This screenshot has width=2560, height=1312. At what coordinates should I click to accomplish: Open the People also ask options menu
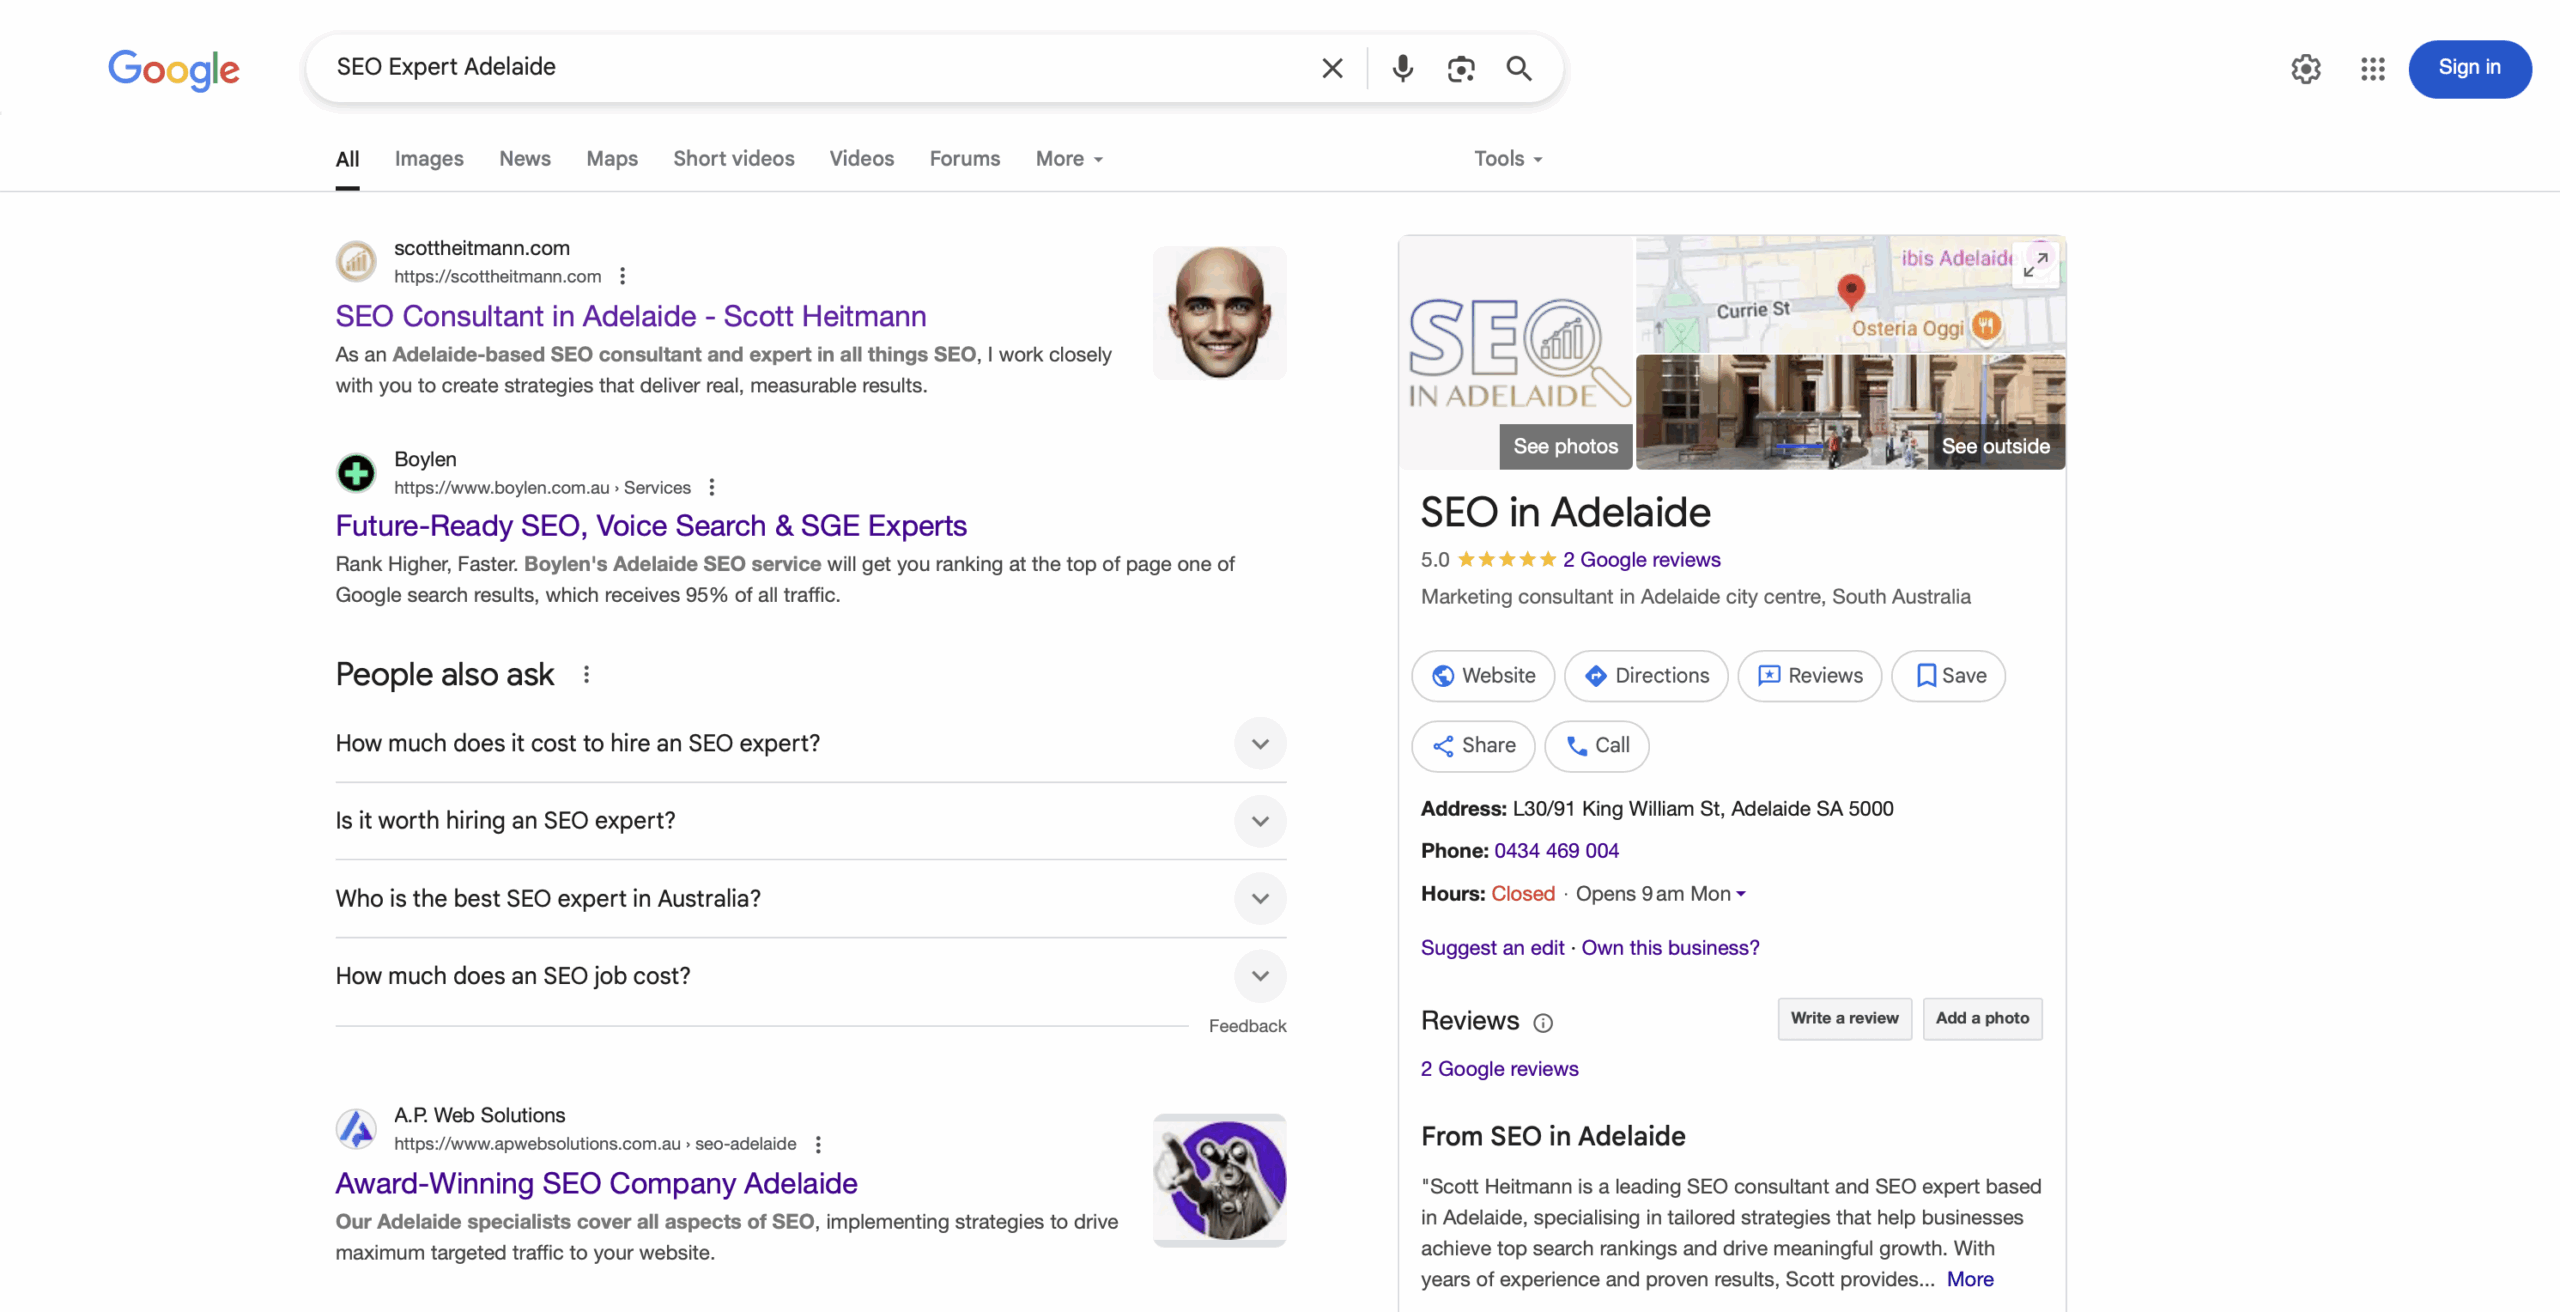click(586, 675)
